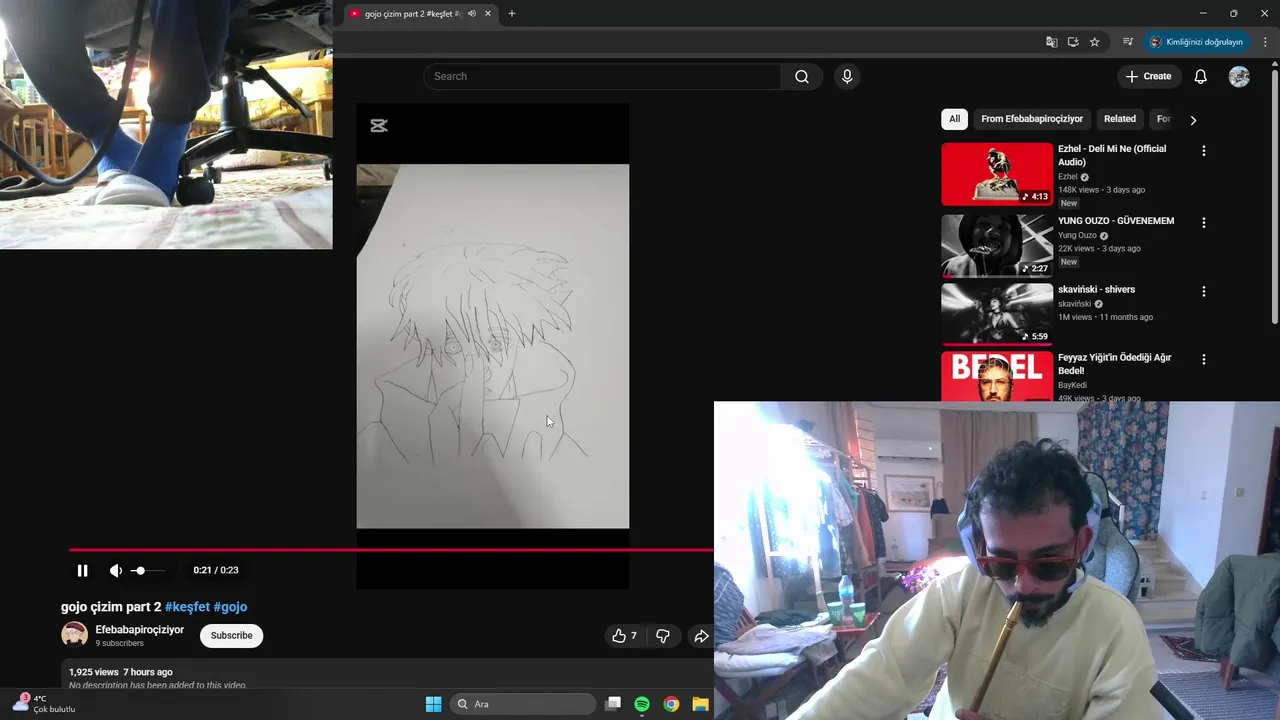Open the Efebabapiroçiziyor channel name link
Image resolution: width=1280 pixels, height=720 pixels.
[140, 630]
